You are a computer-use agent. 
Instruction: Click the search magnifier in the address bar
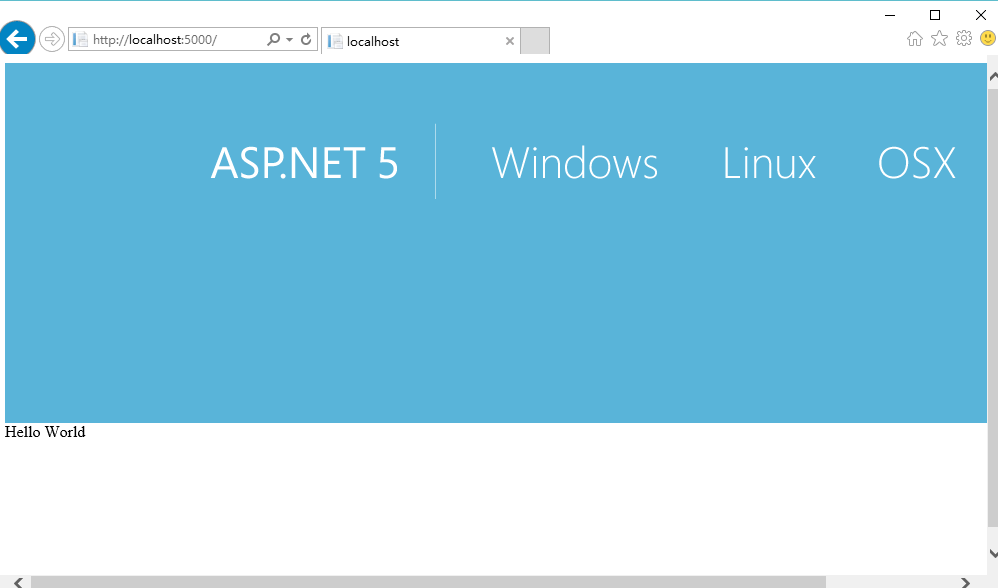[x=273, y=39]
